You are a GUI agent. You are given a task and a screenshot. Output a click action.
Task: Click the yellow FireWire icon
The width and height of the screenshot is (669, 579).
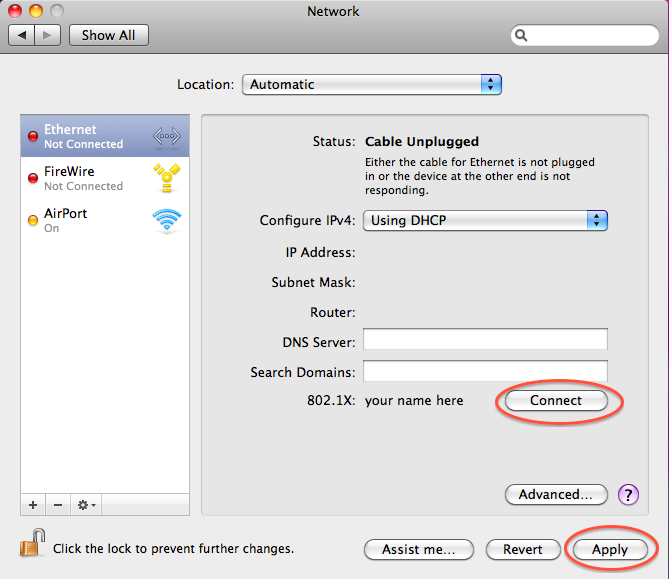[167, 177]
